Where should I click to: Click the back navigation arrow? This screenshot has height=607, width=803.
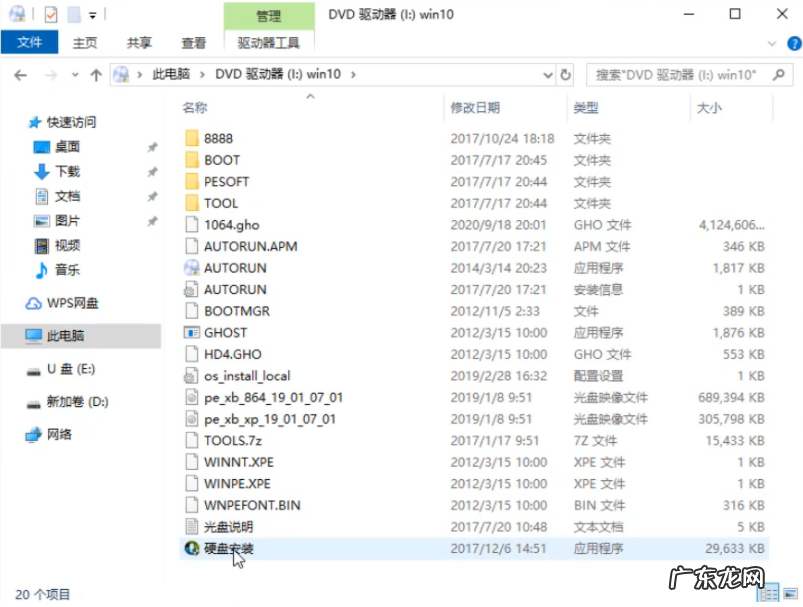[x=20, y=74]
